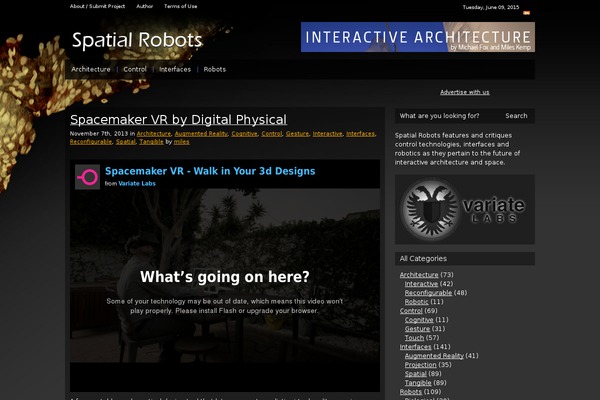This screenshot has height=400, width=600.
Task: Click the Interfaces tag under post title
Action: (360, 134)
